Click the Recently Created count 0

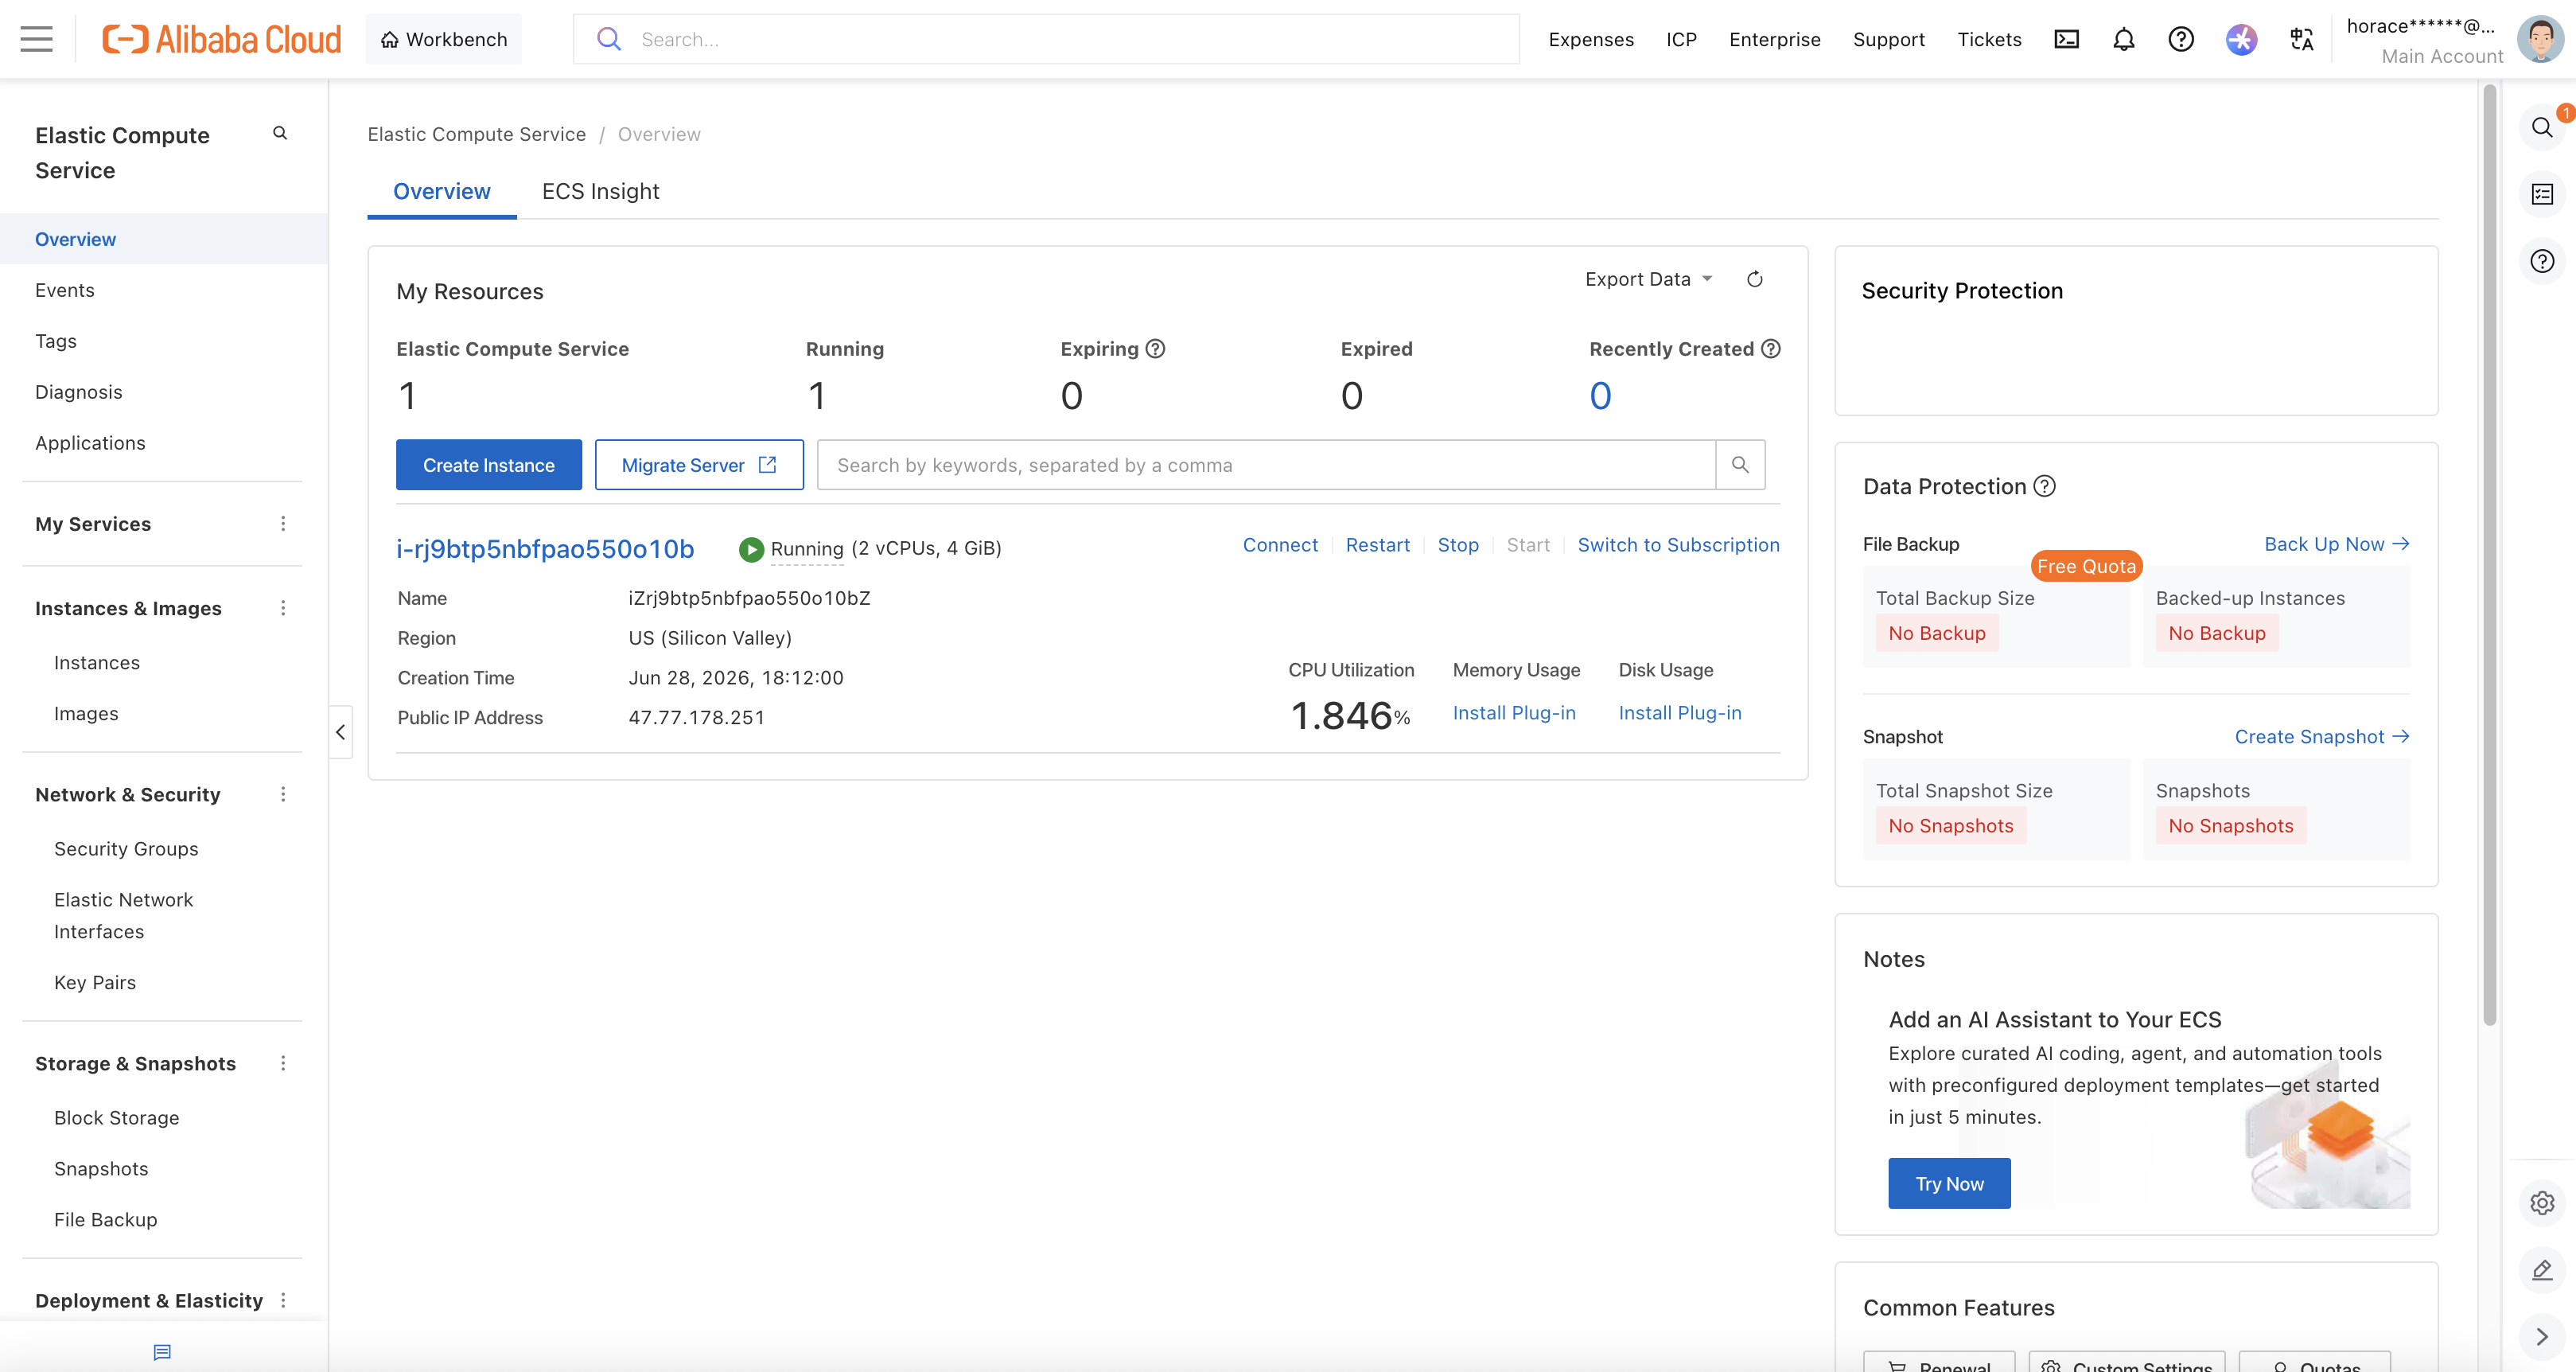(x=1600, y=396)
